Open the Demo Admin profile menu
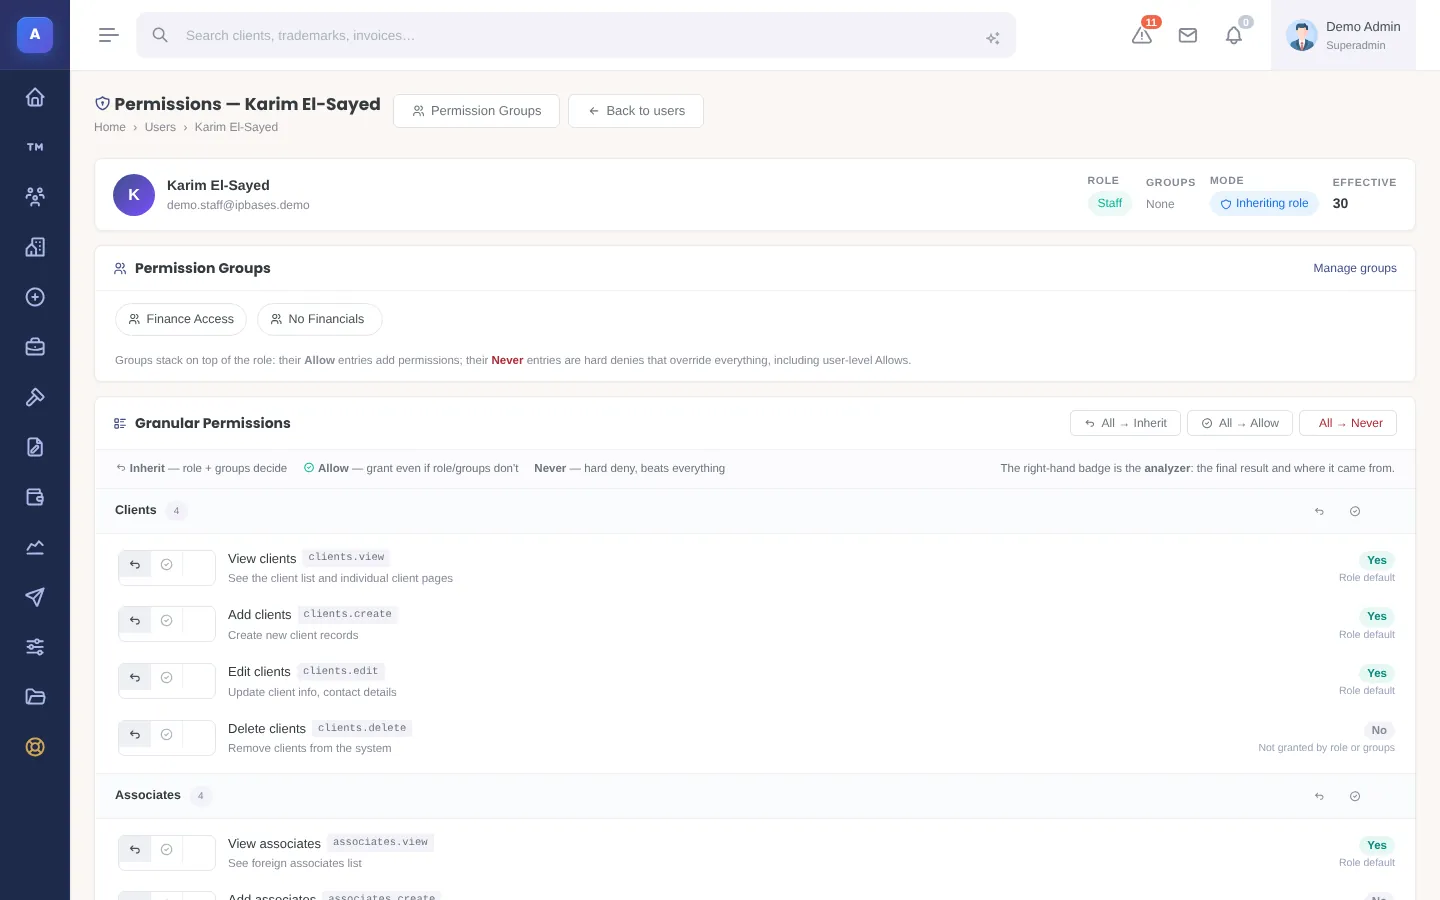This screenshot has height=900, width=1440. point(1343,35)
